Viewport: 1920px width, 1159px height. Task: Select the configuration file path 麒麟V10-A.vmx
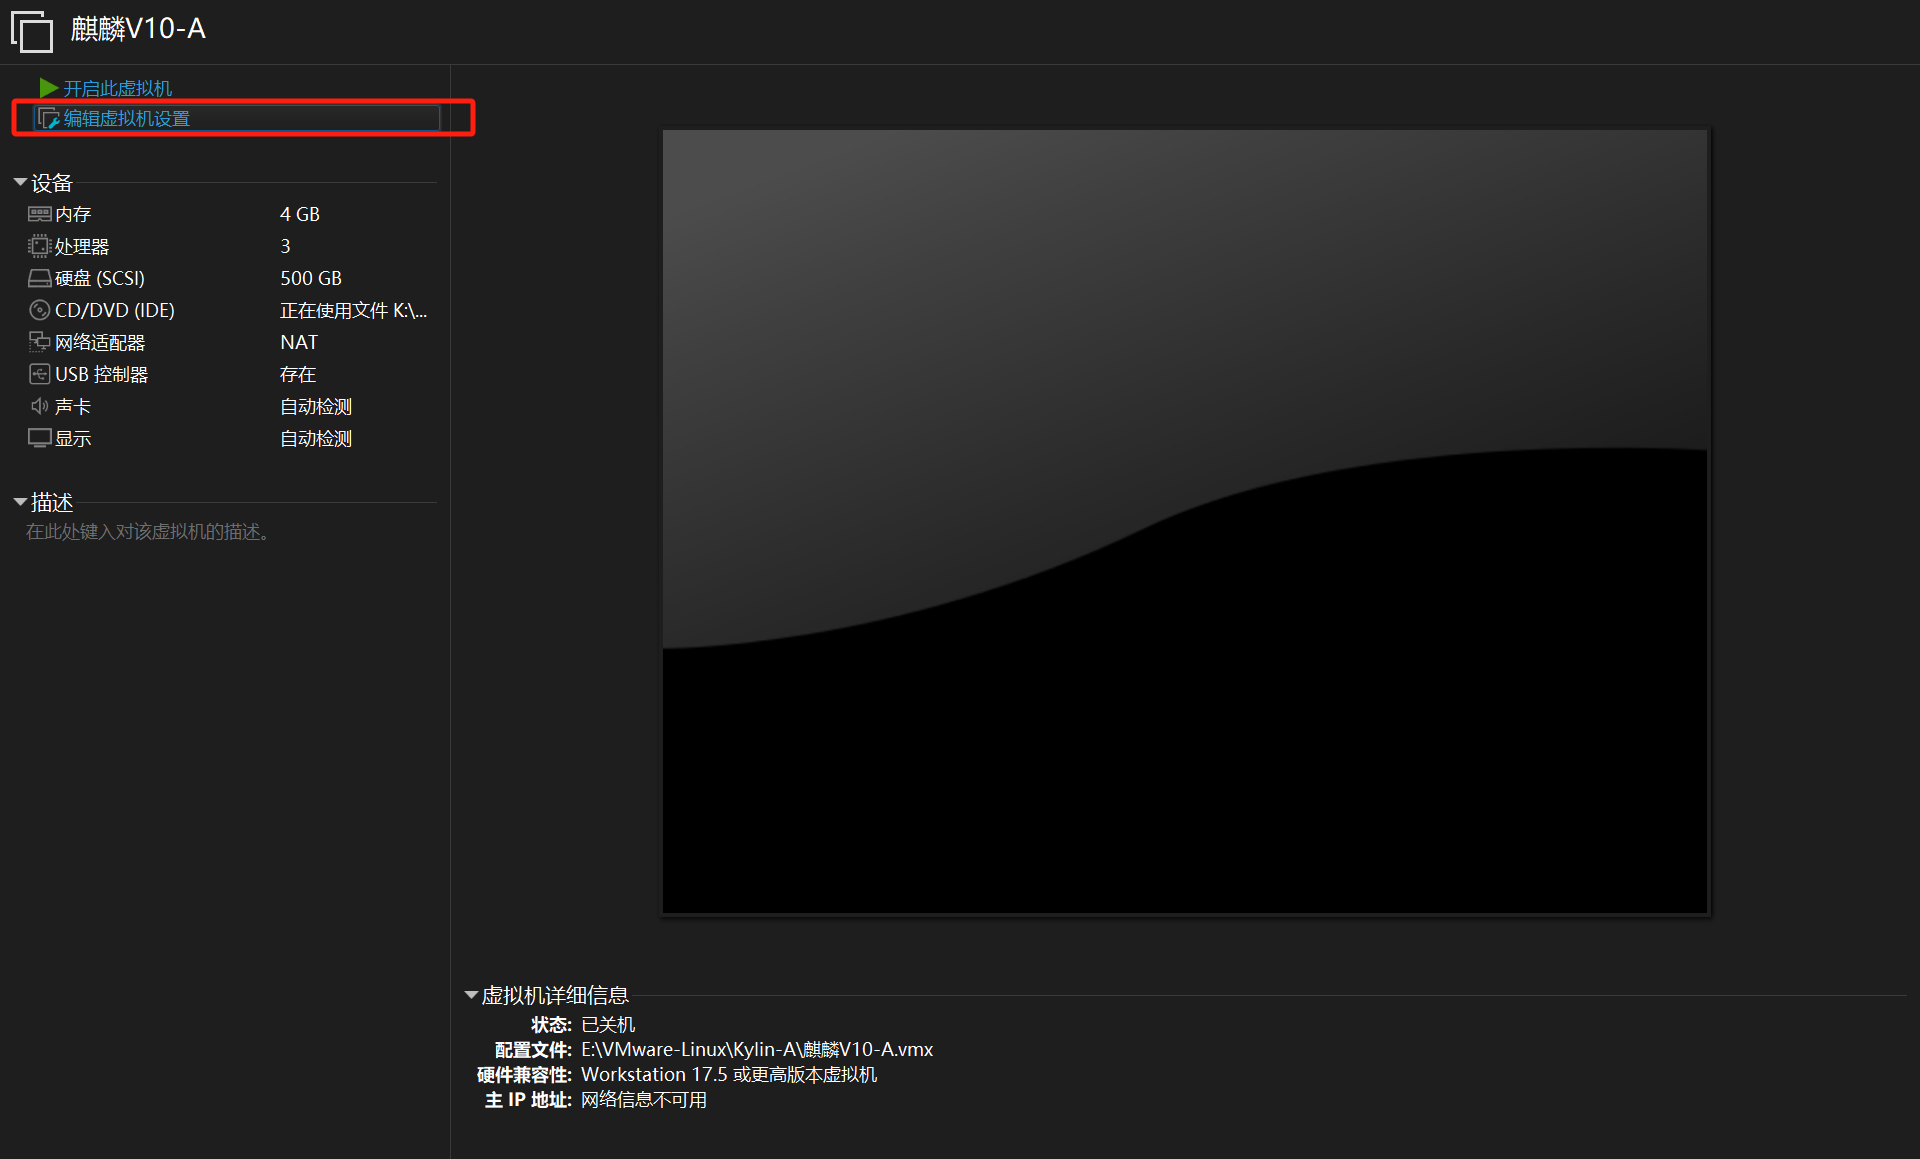click(x=756, y=1049)
